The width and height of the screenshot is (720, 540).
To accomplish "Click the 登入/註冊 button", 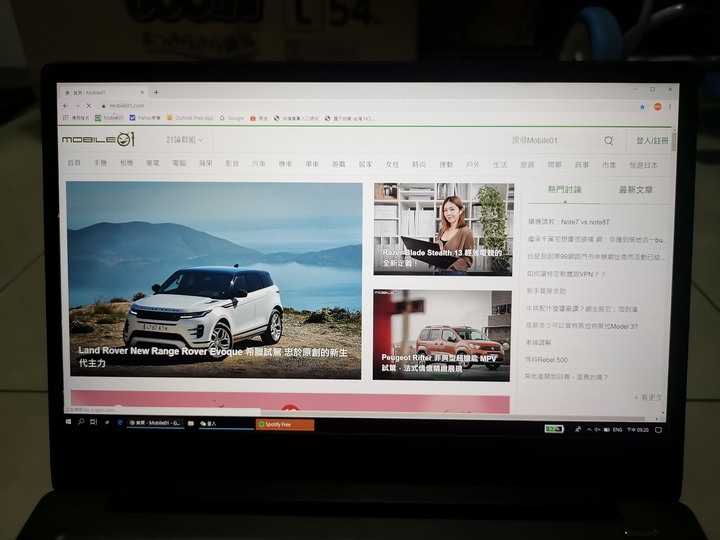I will tap(652, 141).
